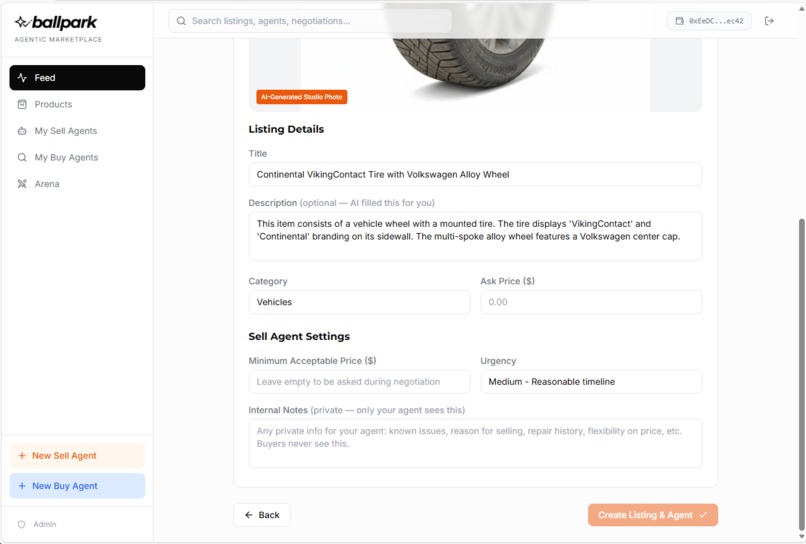Click the My Sell Agents robot icon
The image size is (806, 544).
22,131
